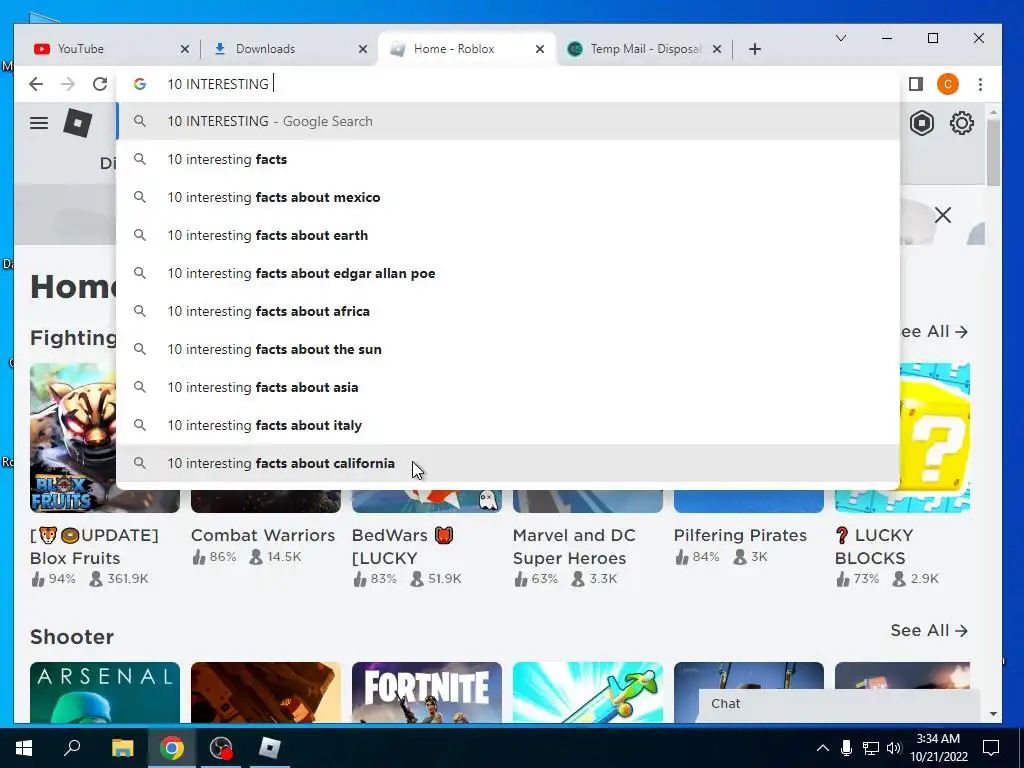Reload the page with the refresh icon

point(100,84)
